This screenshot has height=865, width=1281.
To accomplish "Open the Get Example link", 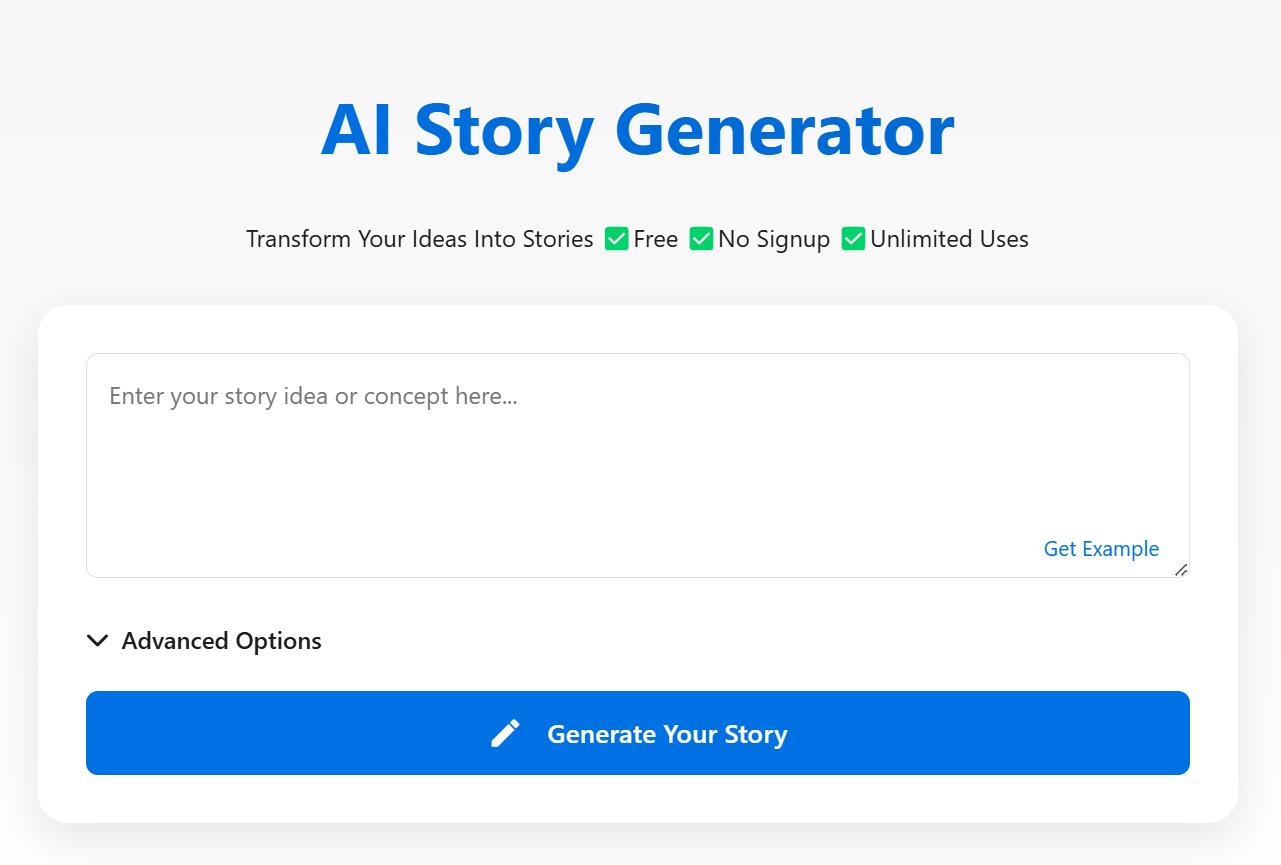I will tap(1101, 549).
